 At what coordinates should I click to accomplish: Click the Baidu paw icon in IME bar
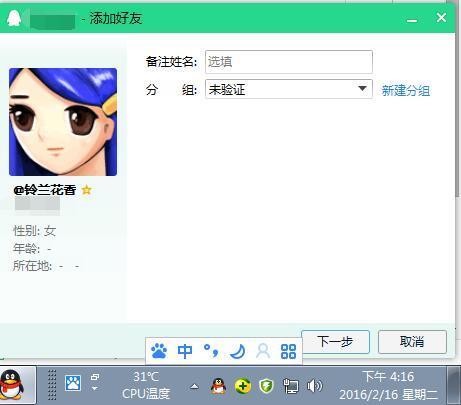click(159, 351)
